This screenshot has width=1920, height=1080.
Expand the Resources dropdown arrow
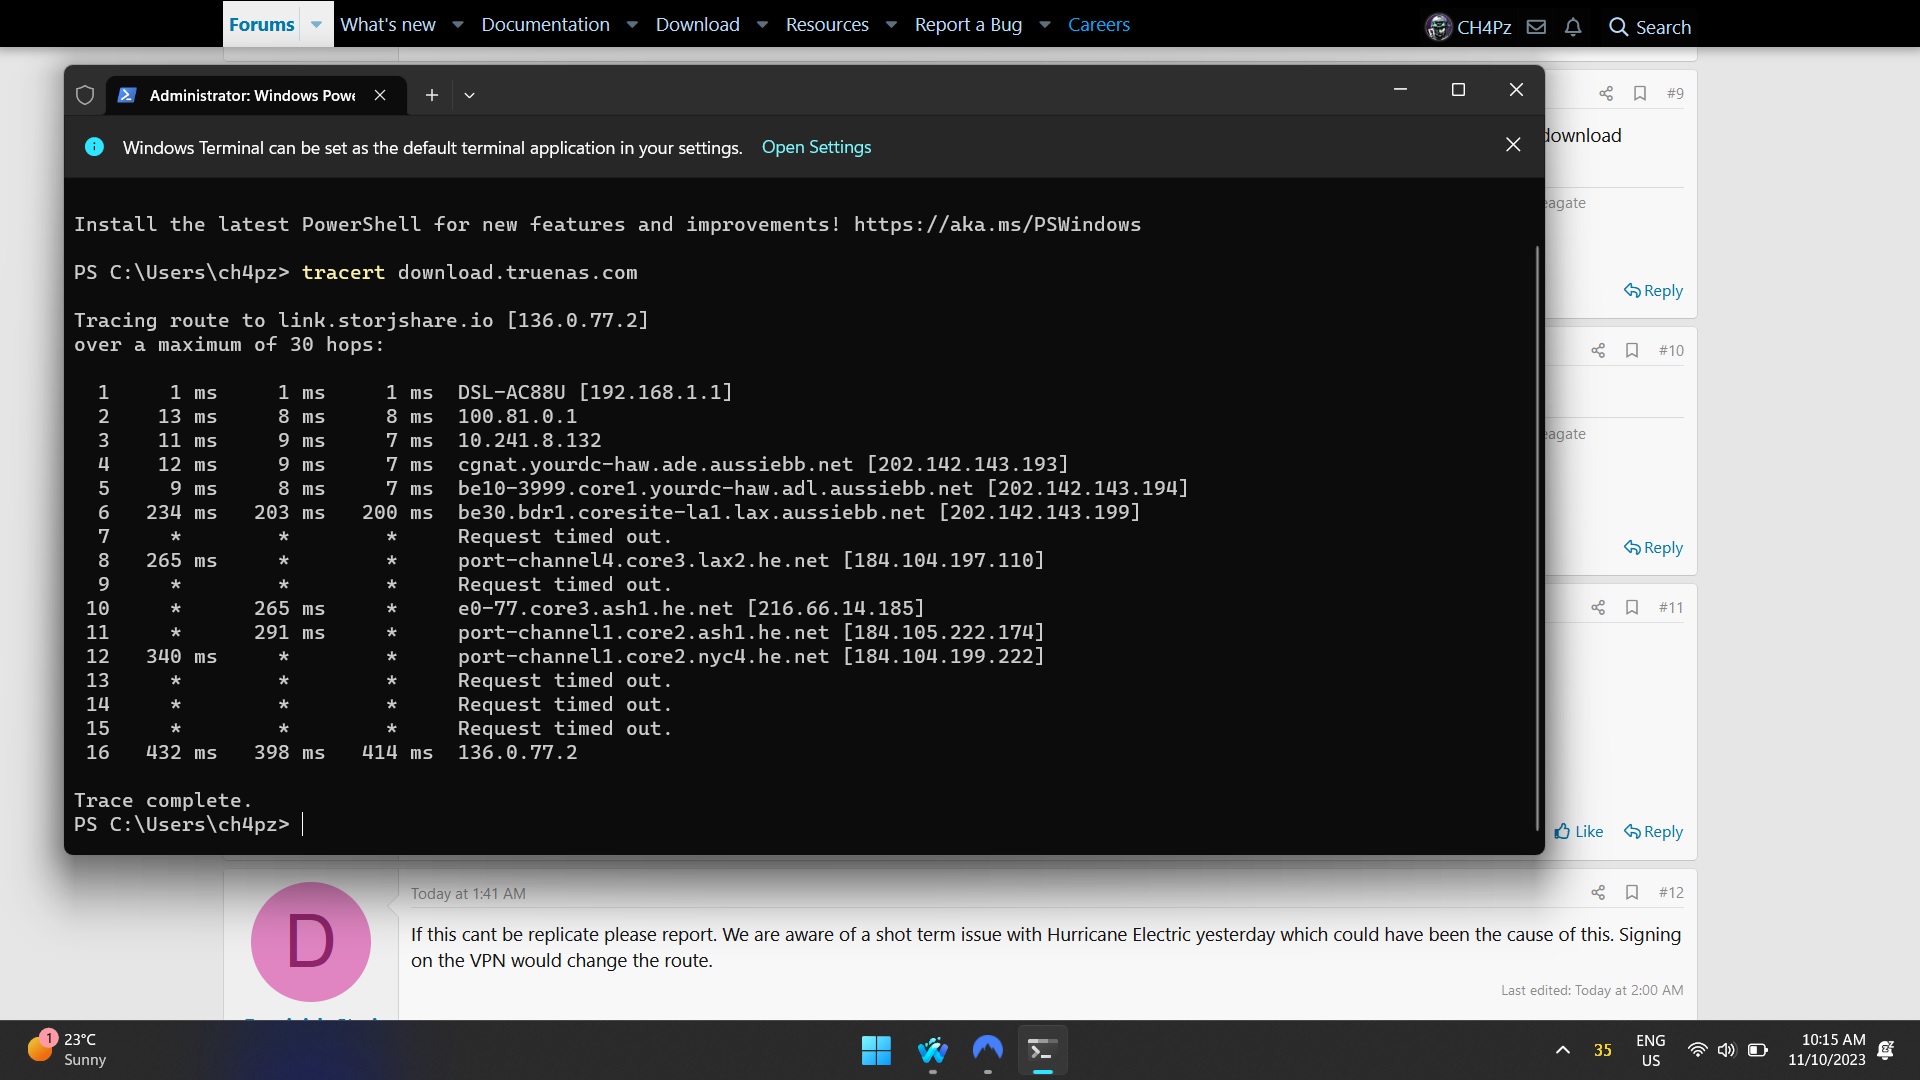[891, 24]
